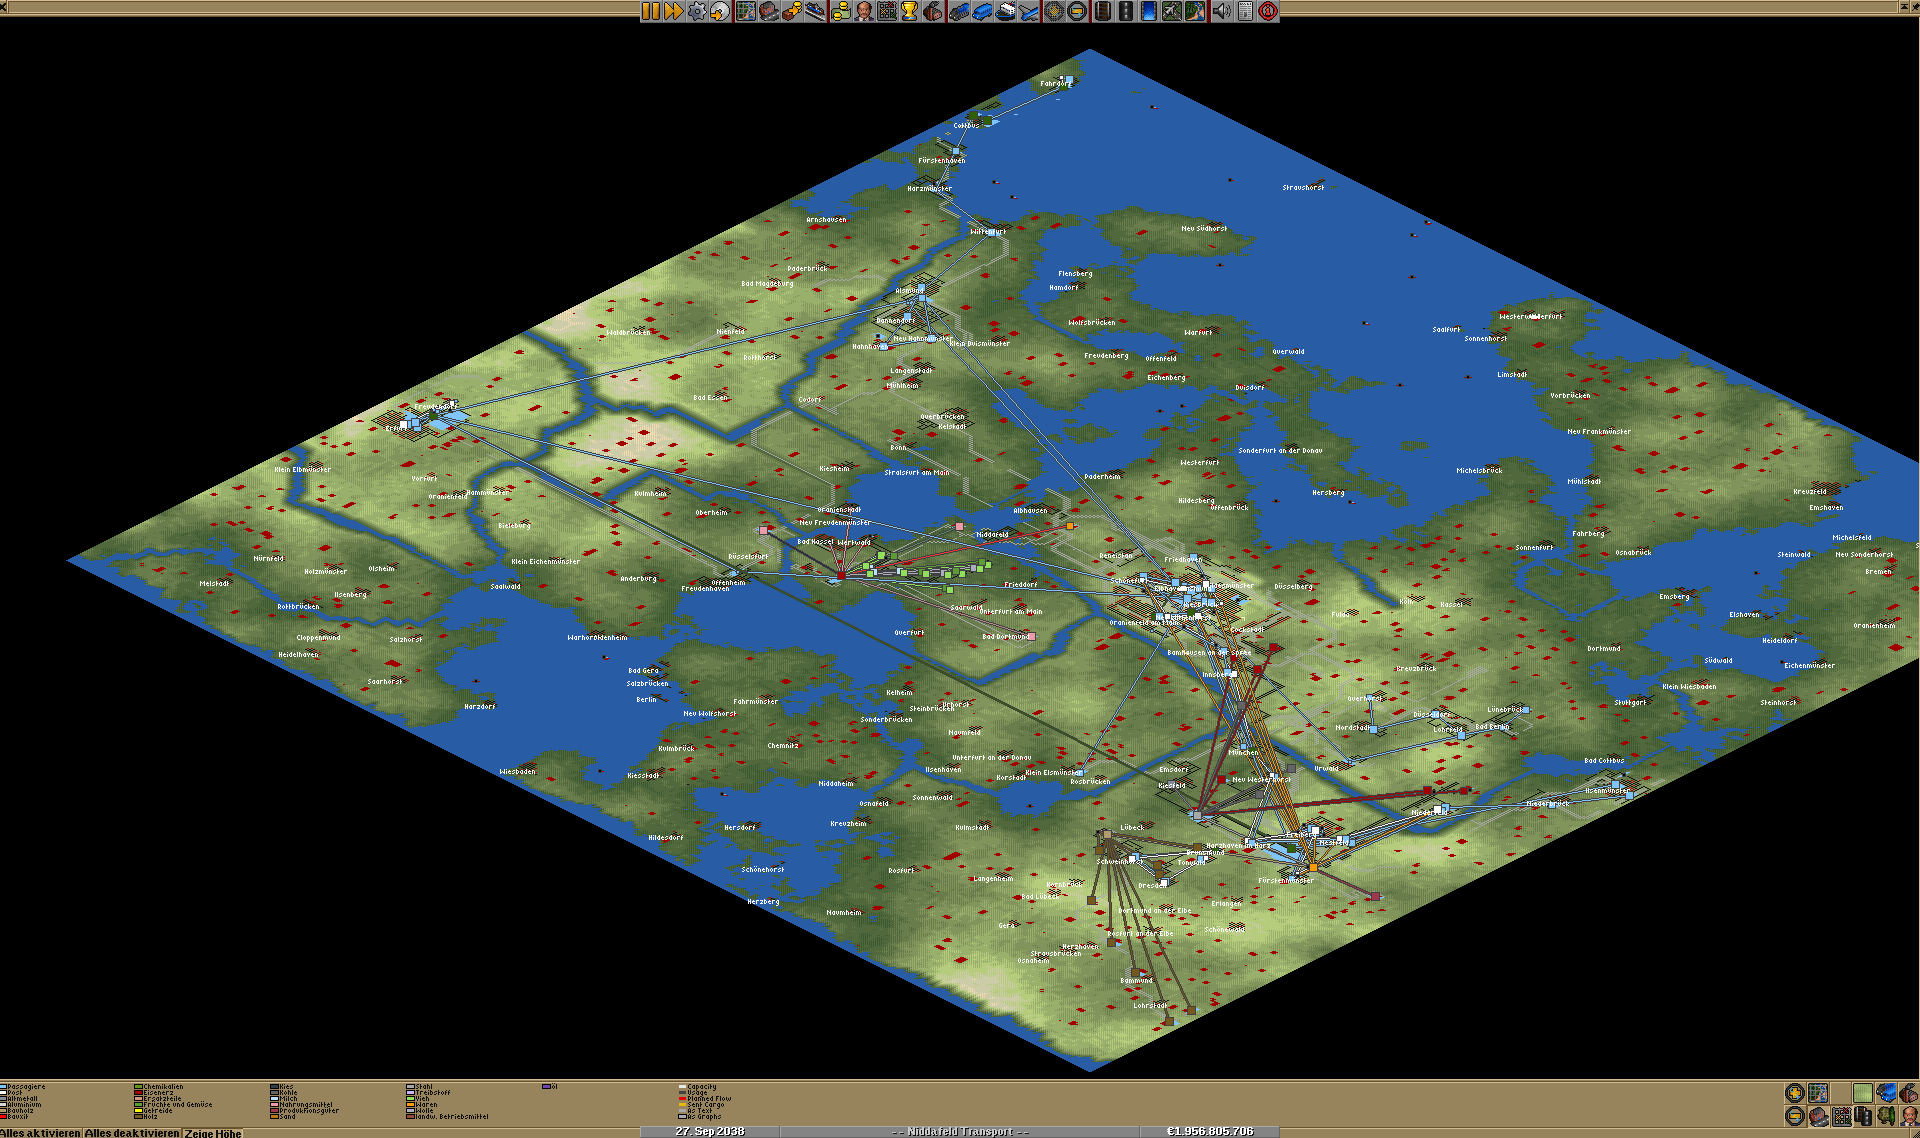Open the ship list icon
The width and height of the screenshot is (1920, 1138).
click(x=1005, y=11)
